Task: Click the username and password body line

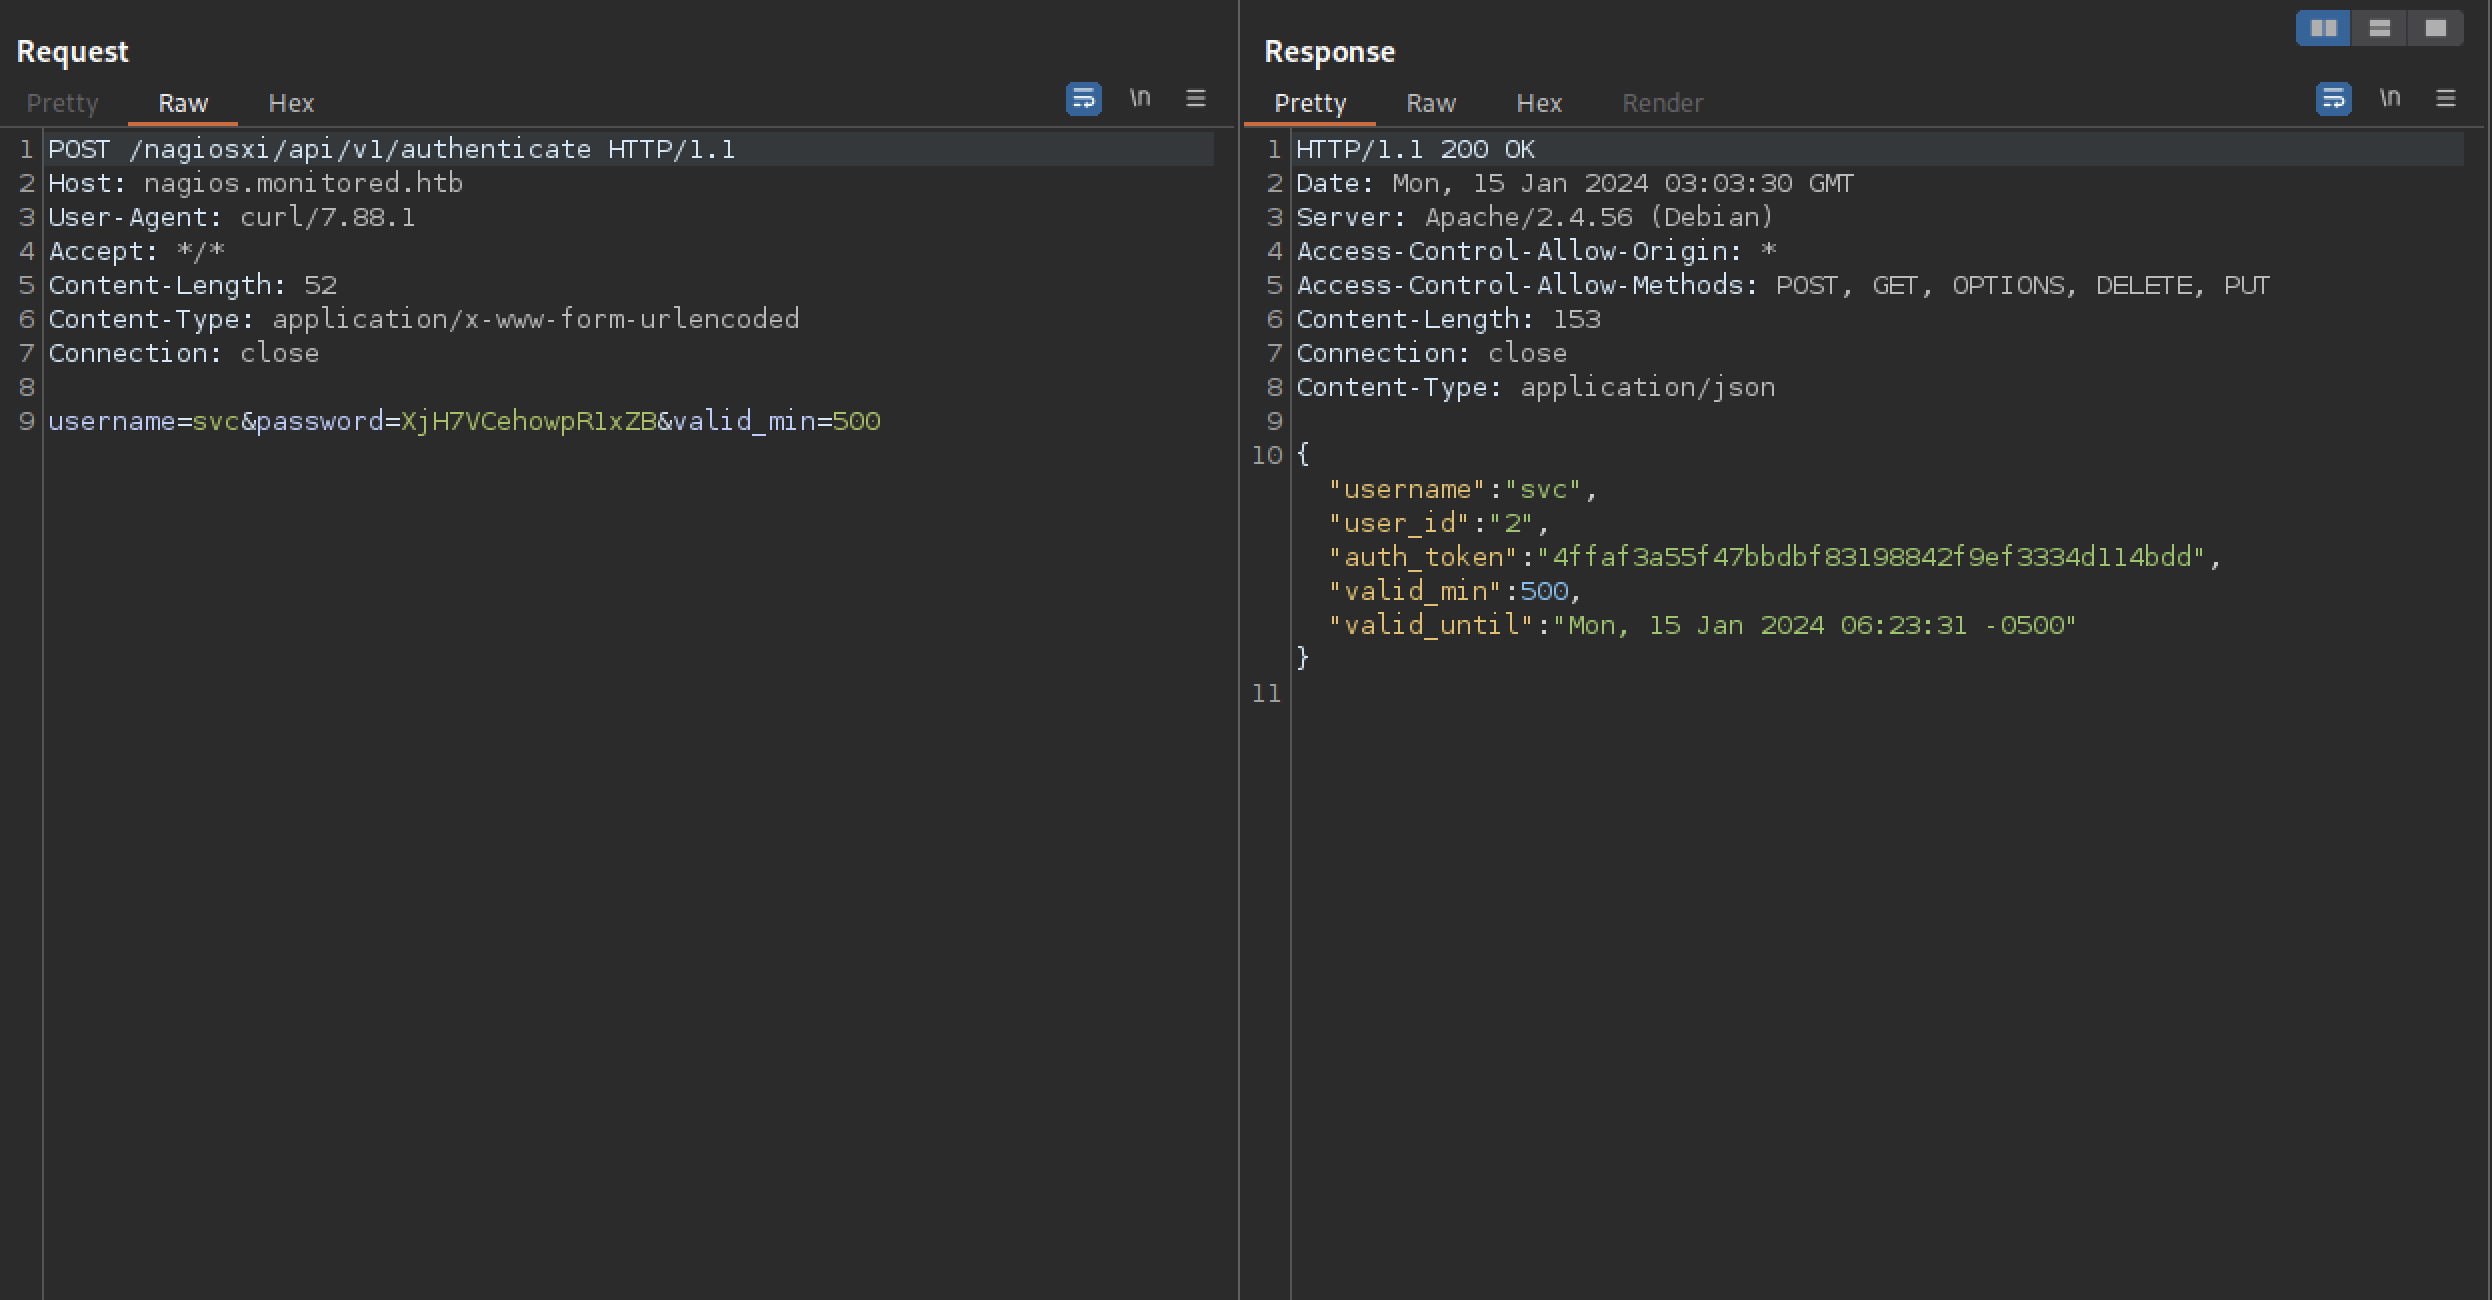Action: tap(464, 422)
